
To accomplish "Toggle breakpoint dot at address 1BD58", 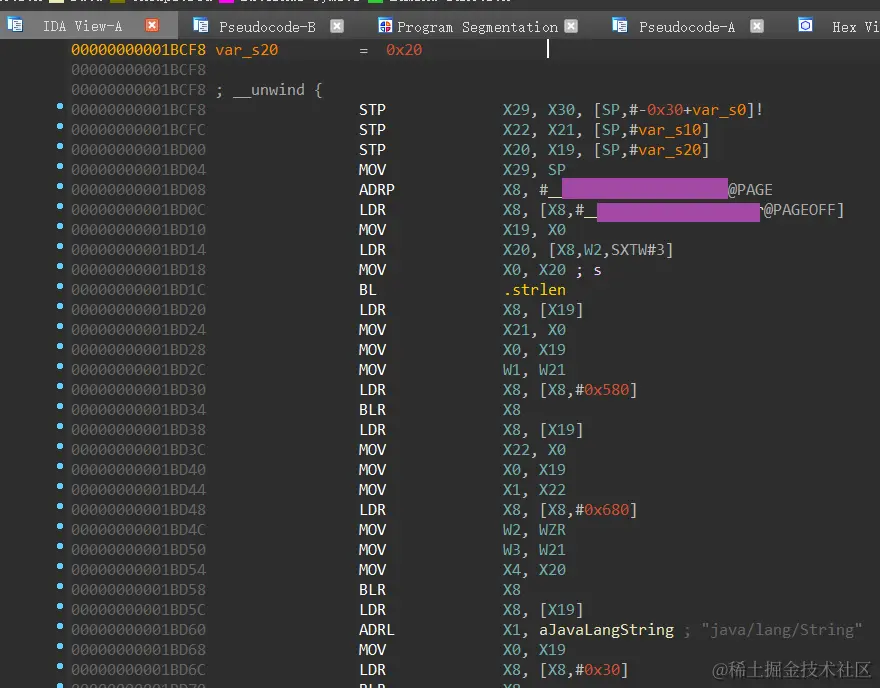I will pyautogui.click(x=60, y=586).
